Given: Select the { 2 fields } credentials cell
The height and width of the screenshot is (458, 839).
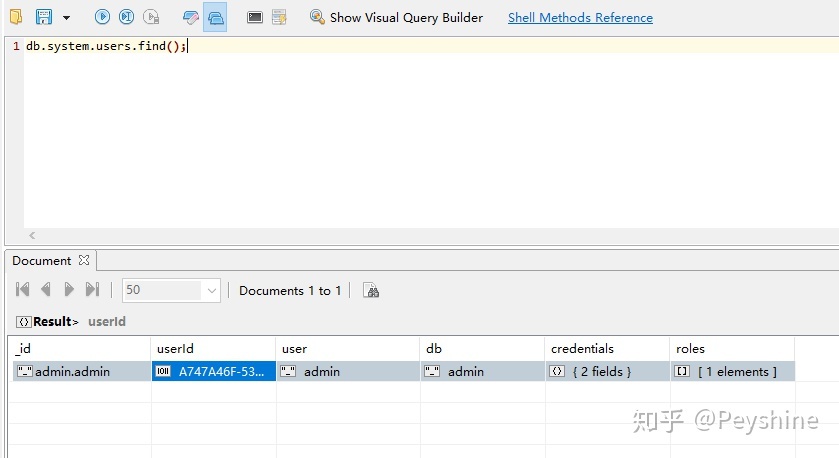Looking at the screenshot, I should click(607, 371).
